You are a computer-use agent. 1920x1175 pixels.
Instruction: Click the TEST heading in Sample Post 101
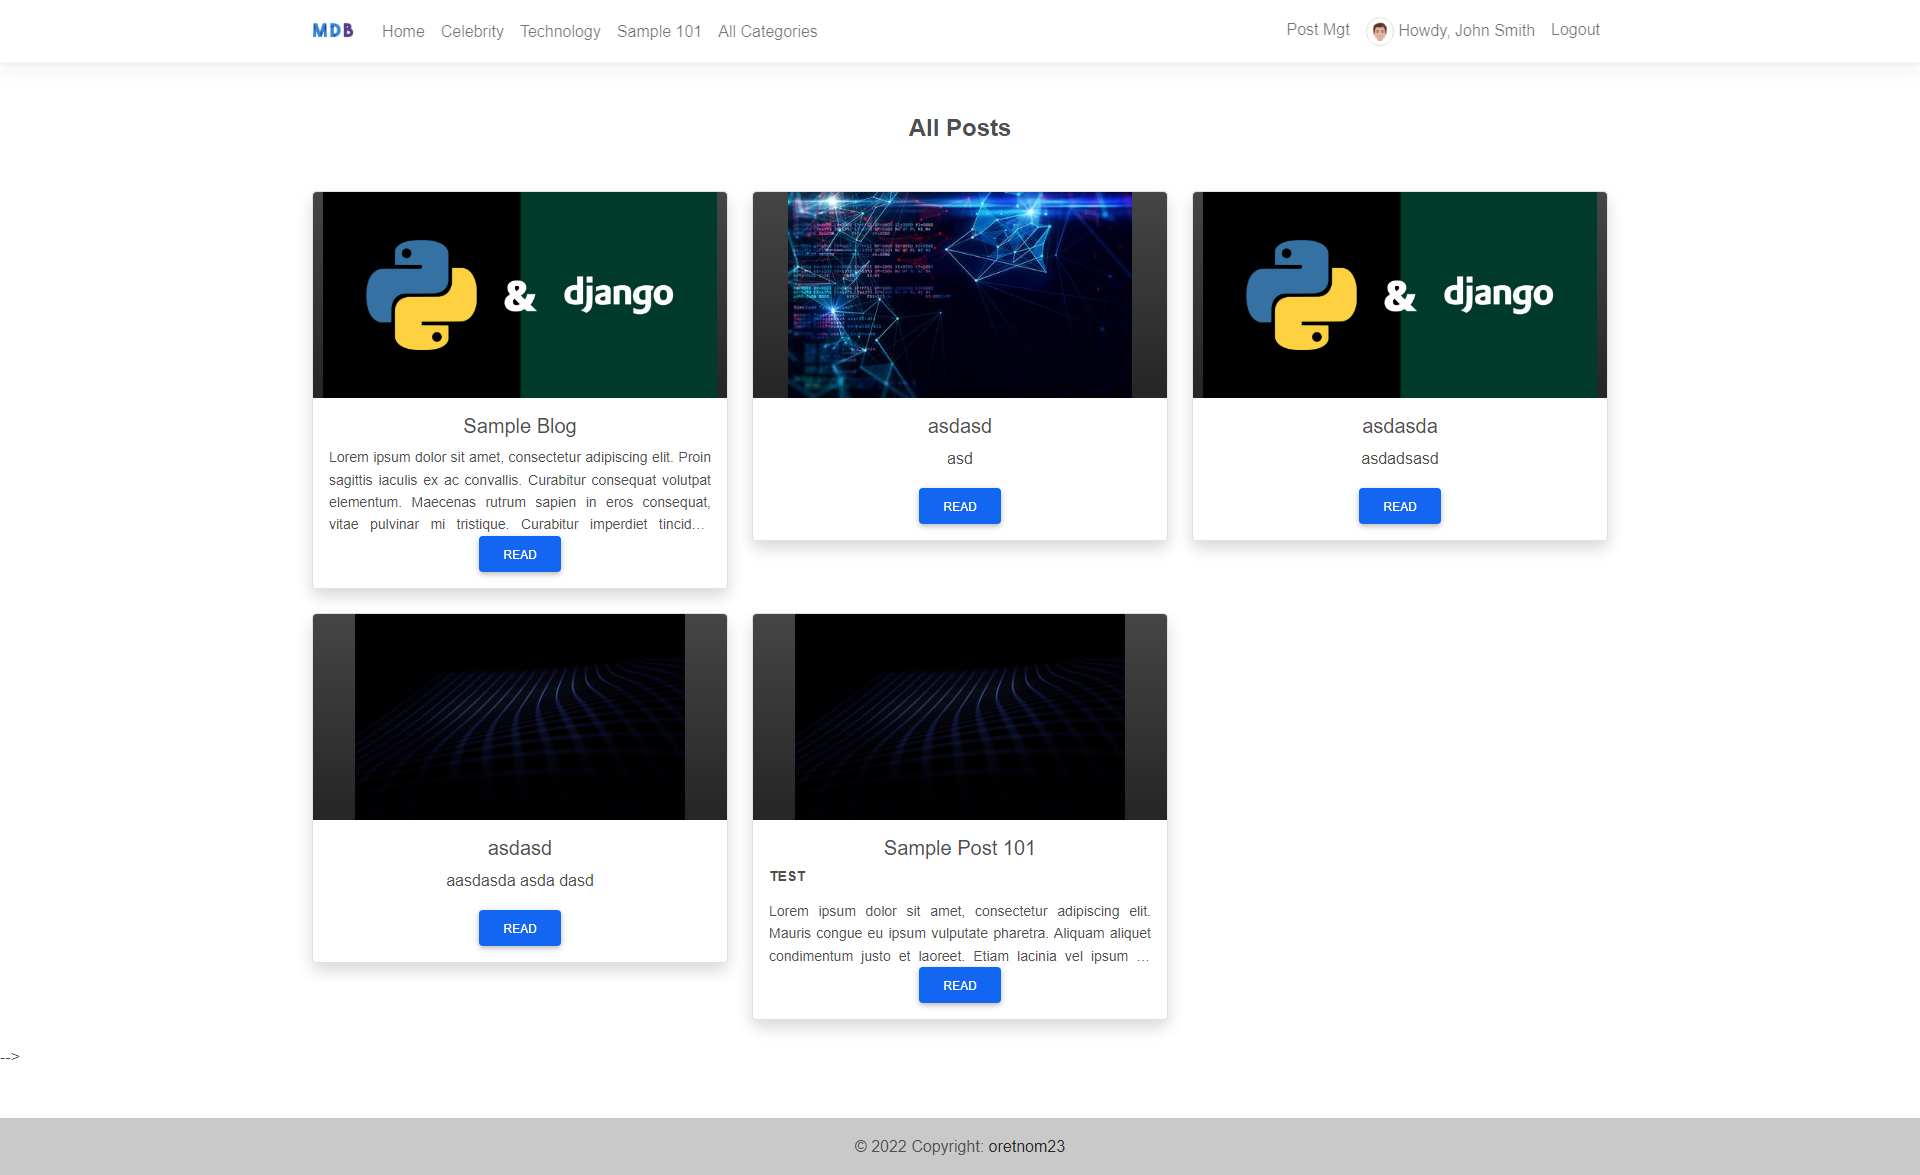788,876
